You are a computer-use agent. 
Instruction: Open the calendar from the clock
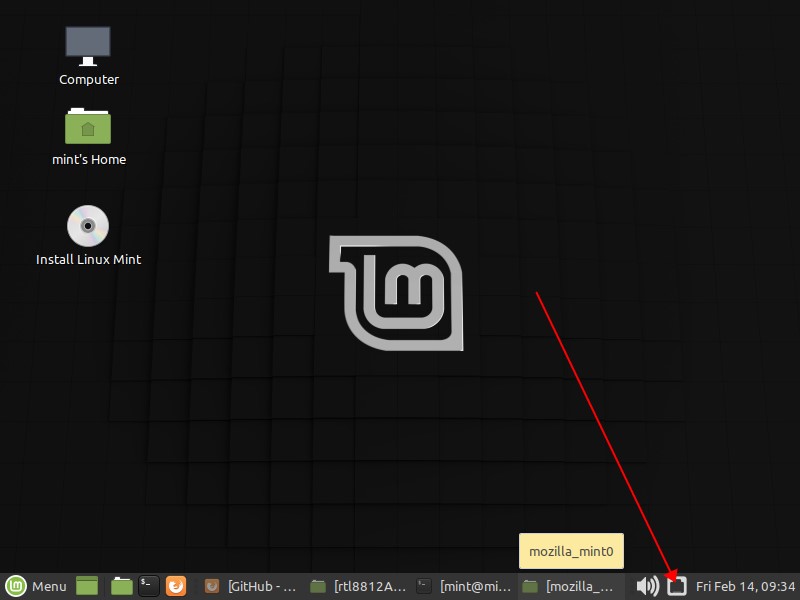745,586
